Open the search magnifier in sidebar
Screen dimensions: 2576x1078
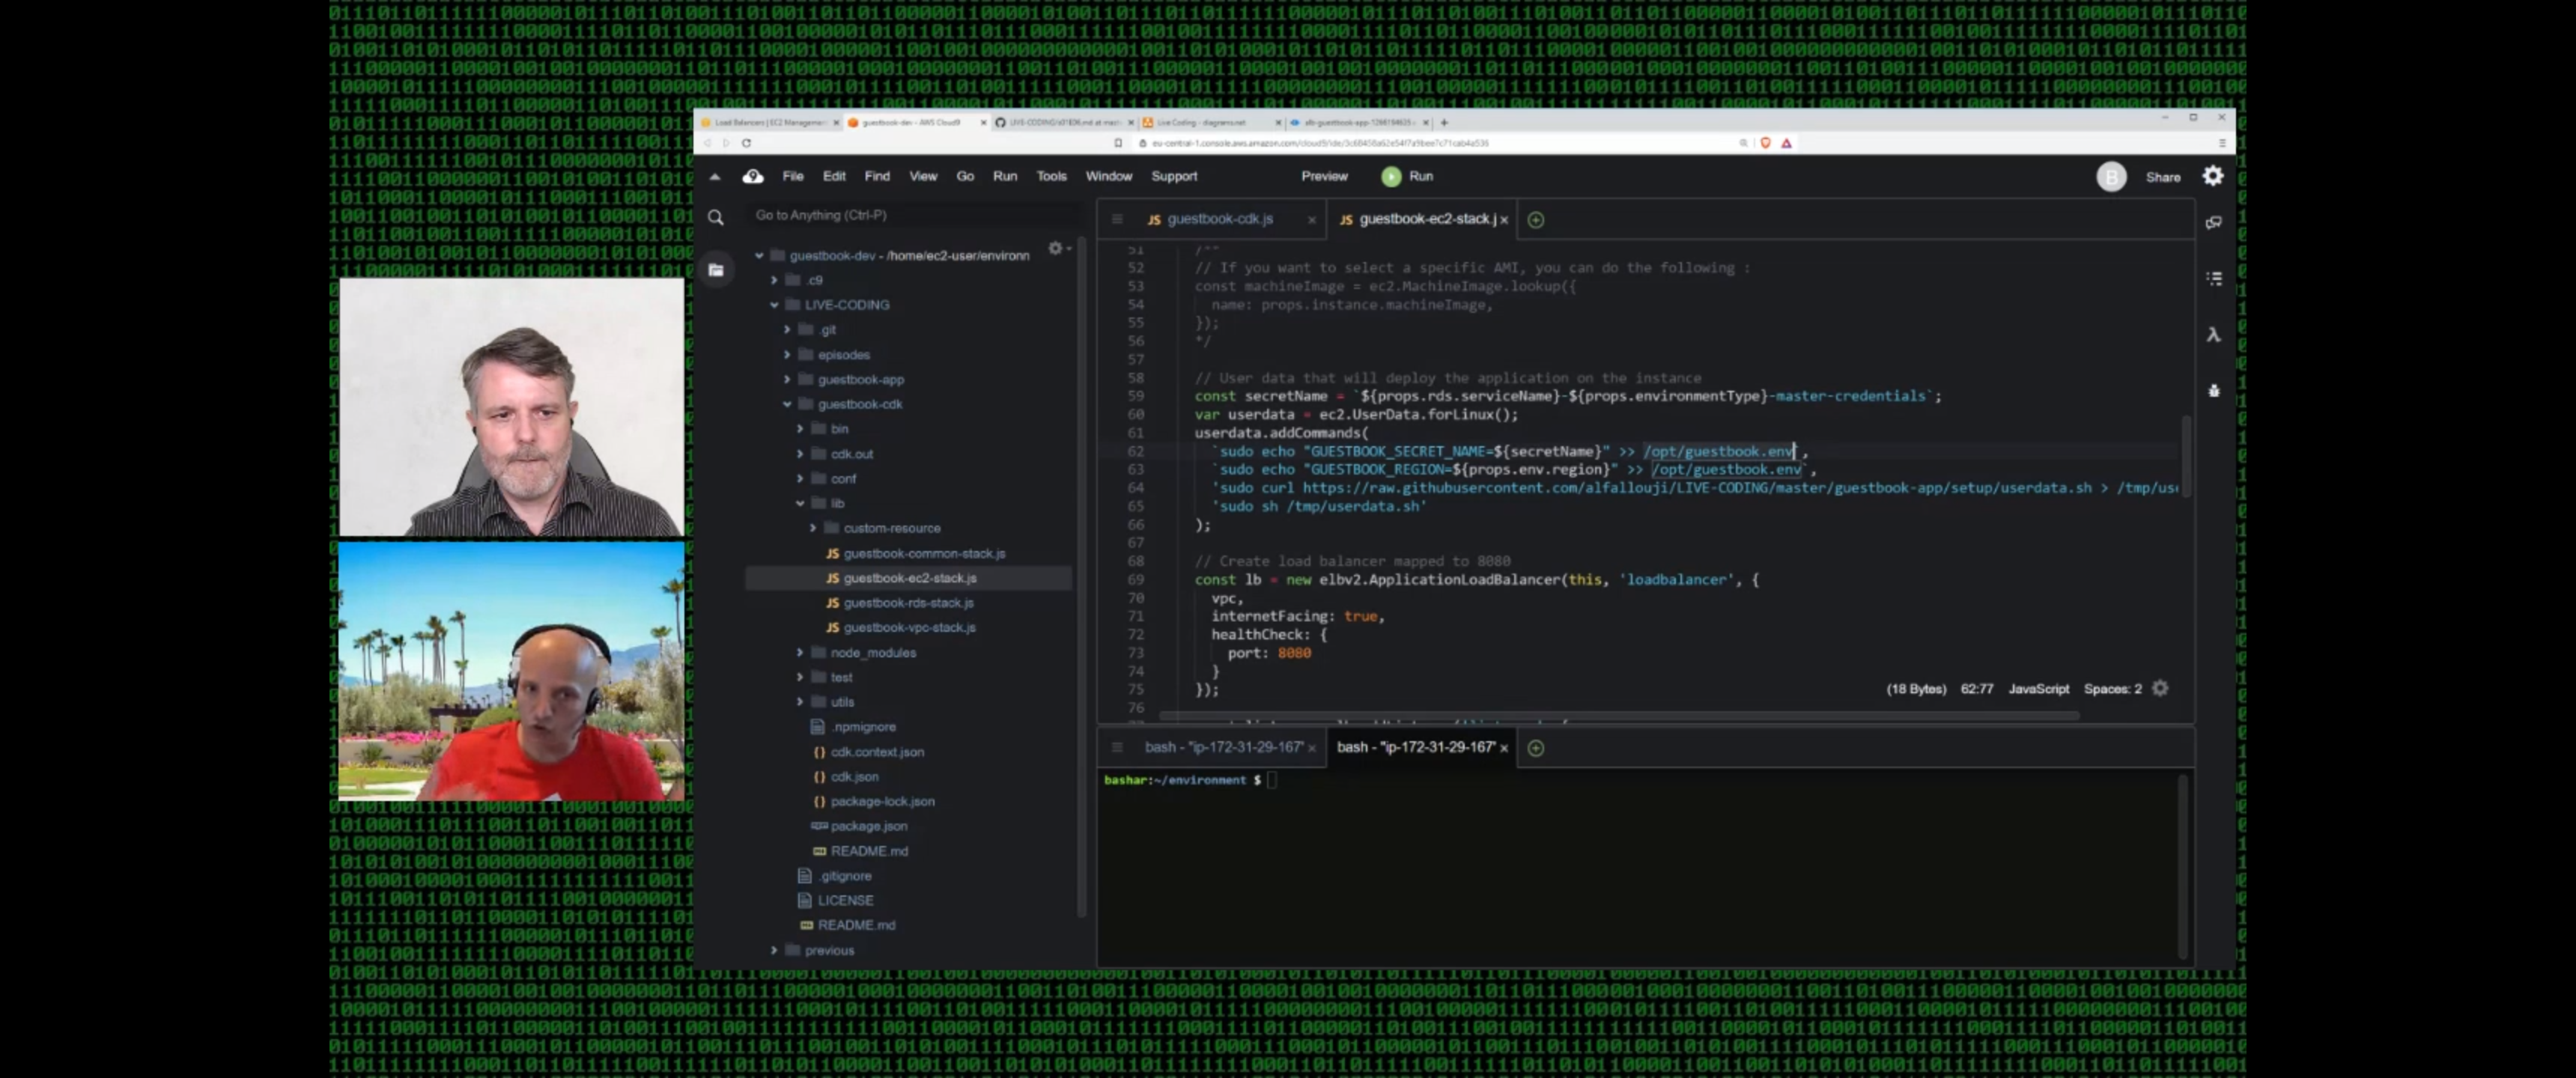(x=716, y=217)
